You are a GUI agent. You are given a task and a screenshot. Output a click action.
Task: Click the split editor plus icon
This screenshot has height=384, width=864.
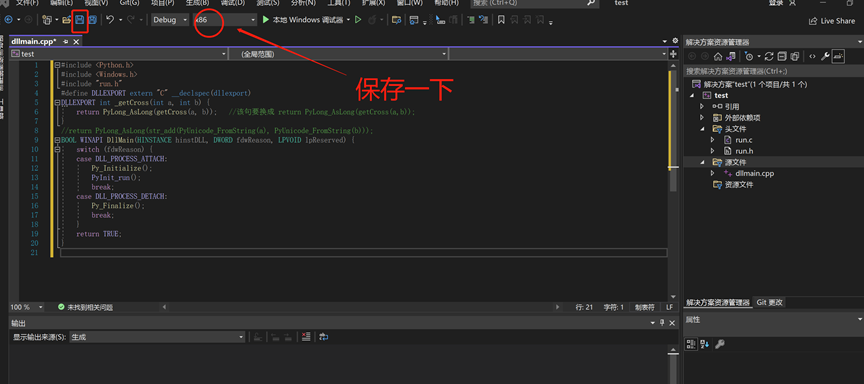[x=673, y=54]
